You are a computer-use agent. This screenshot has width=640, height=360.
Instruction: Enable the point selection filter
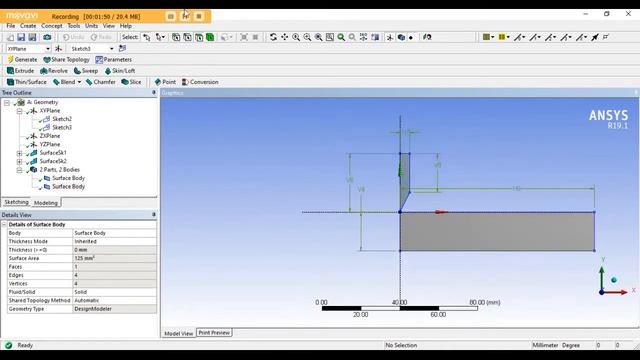pyautogui.click(x=176, y=37)
